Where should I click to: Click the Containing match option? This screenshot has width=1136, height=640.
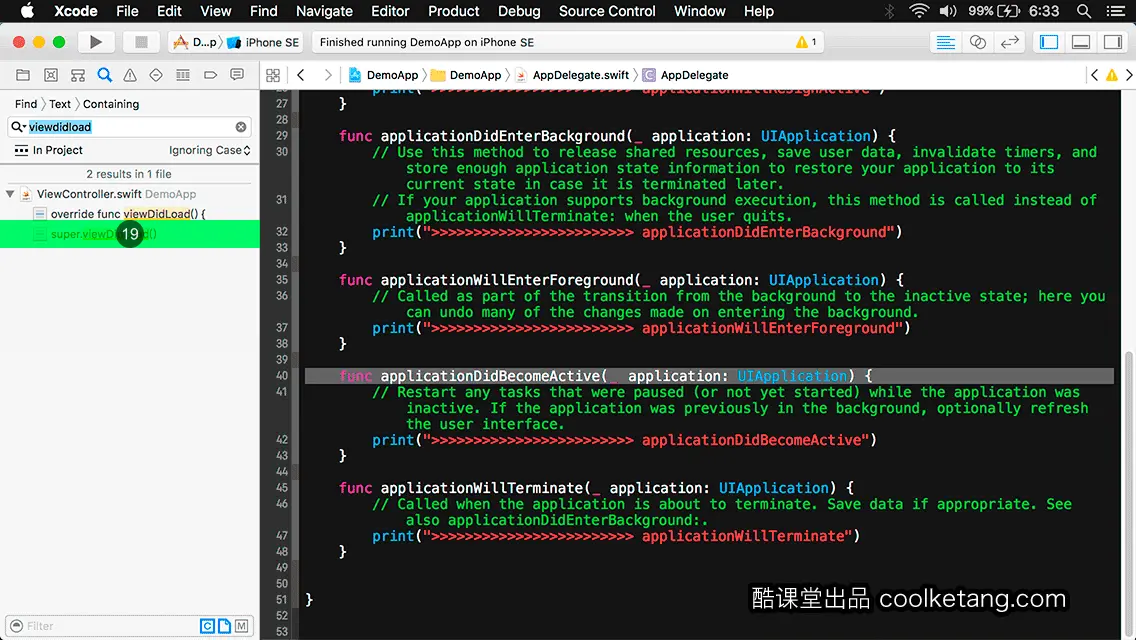111,104
